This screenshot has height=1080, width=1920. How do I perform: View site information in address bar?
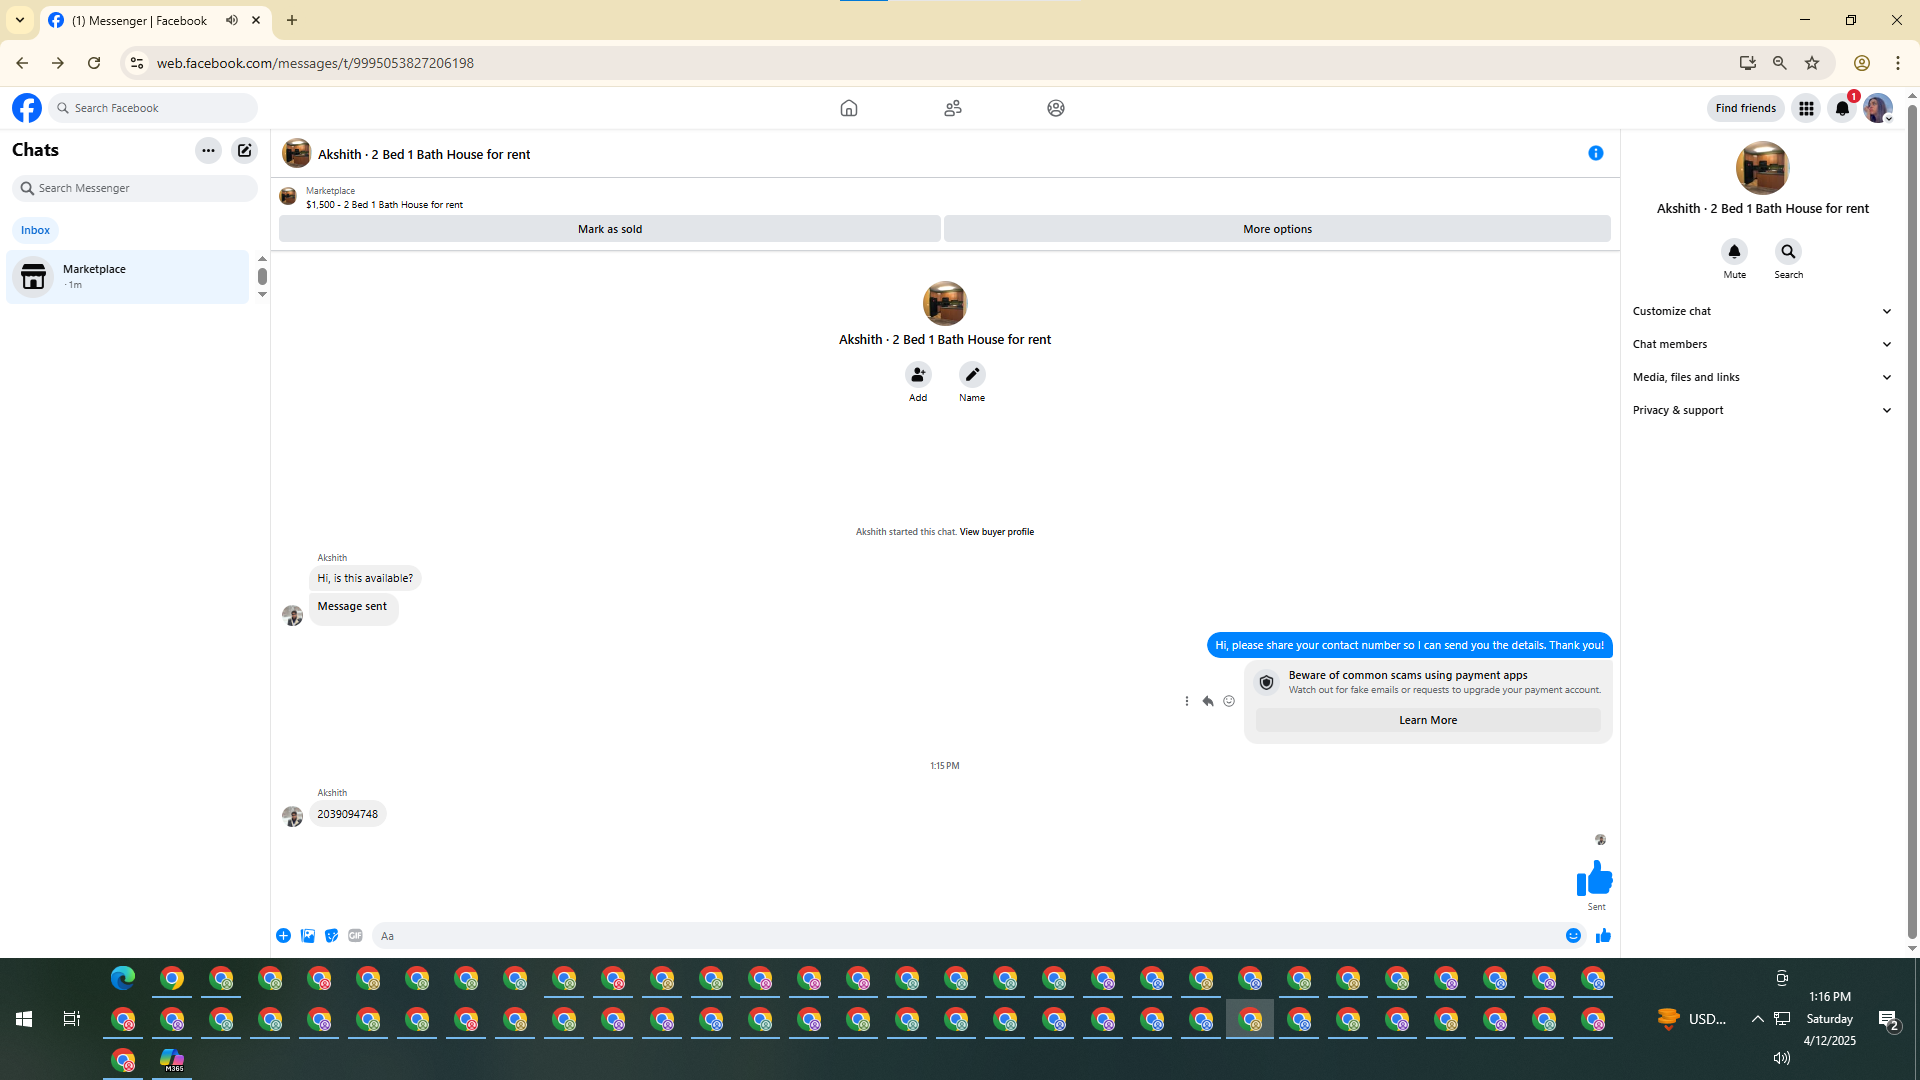(x=137, y=63)
